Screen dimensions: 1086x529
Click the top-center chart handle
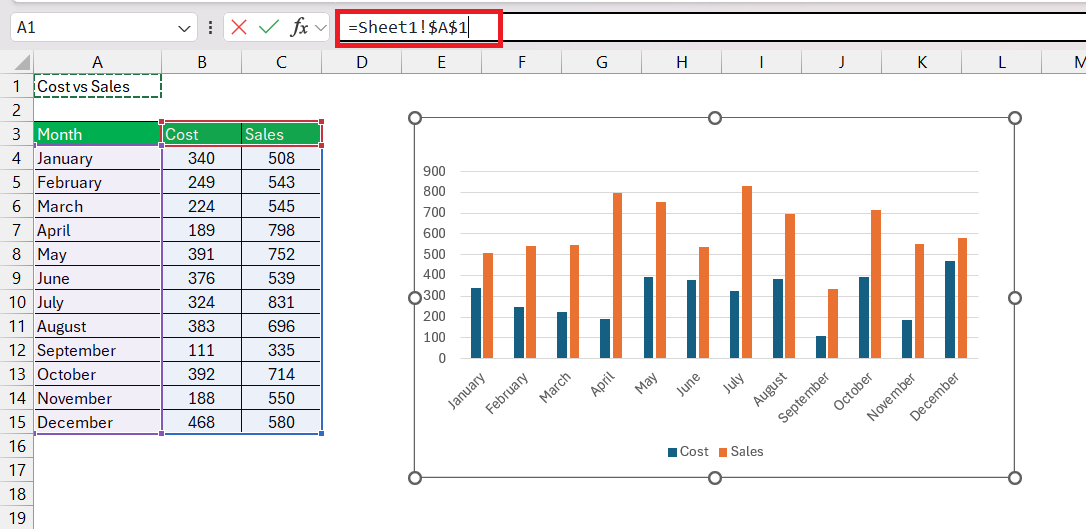coord(715,118)
